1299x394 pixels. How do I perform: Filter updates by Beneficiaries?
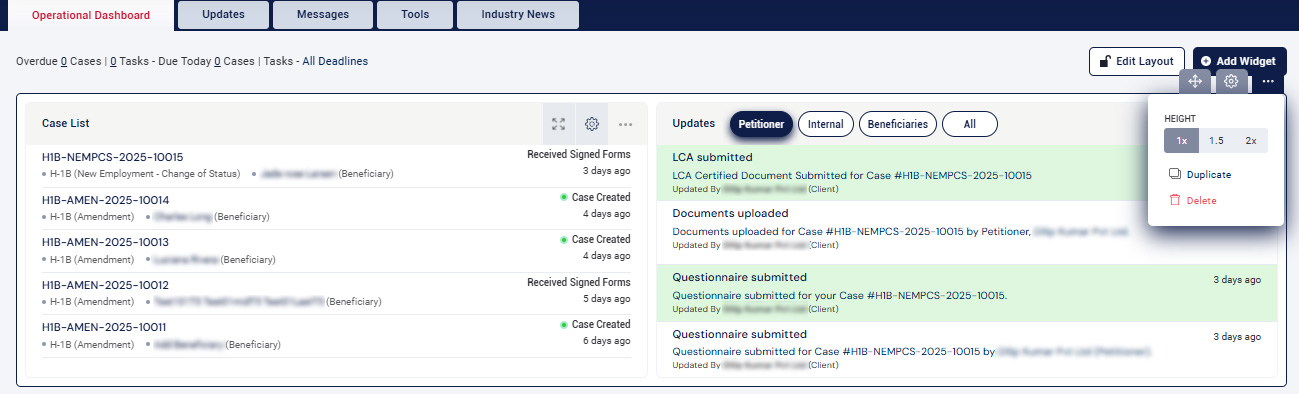pyautogui.click(x=898, y=124)
